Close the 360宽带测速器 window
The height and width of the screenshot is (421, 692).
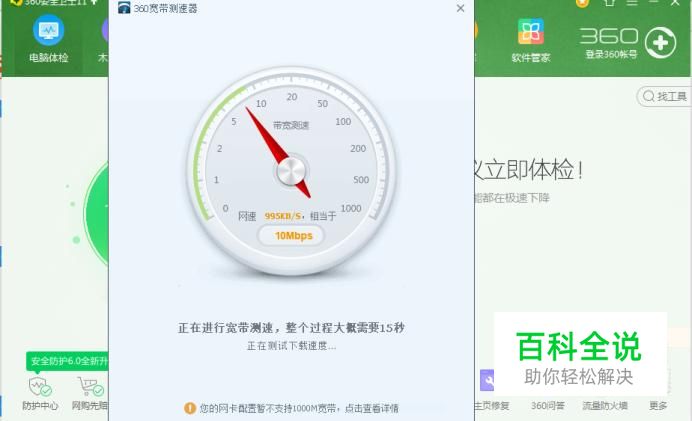tap(460, 8)
